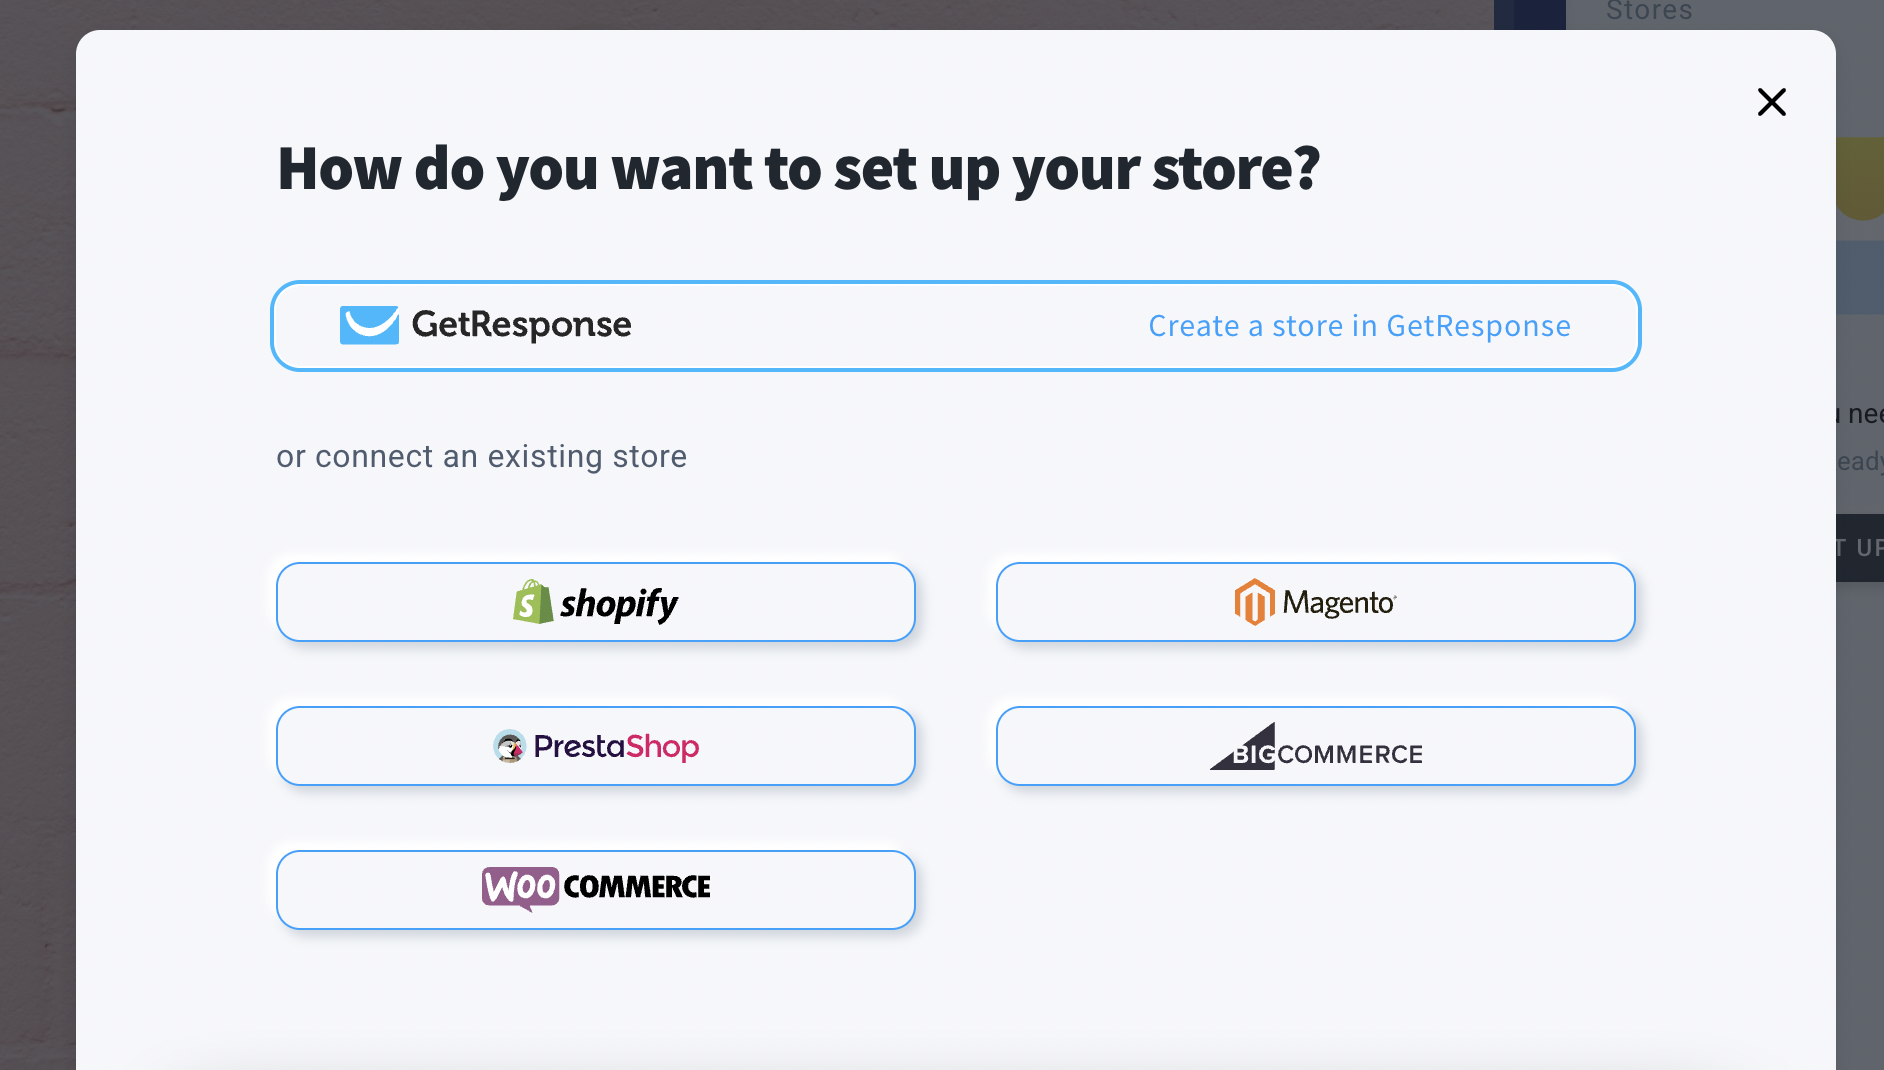
Task: Connect via the WooCommerce COMMERCE text
Action: point(637,887)
